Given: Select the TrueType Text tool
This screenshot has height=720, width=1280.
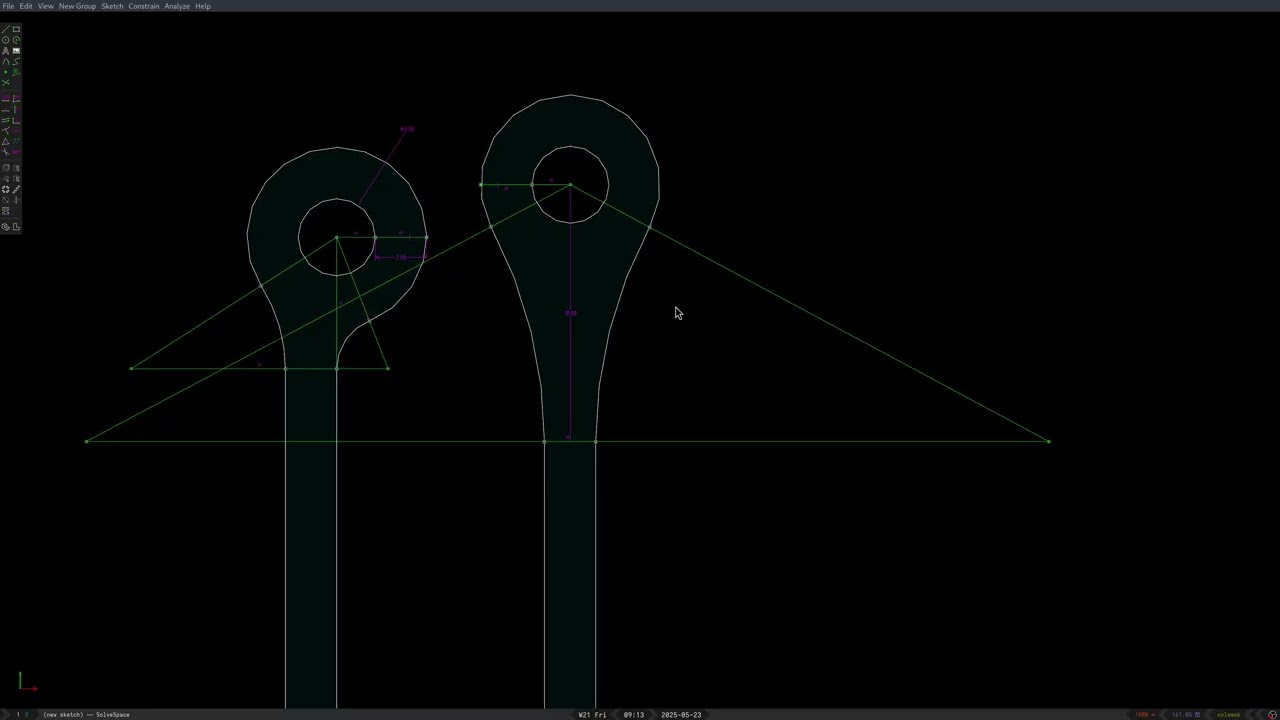Looking at the screenshot, I should pyautogui.click(x=5, y=50).
